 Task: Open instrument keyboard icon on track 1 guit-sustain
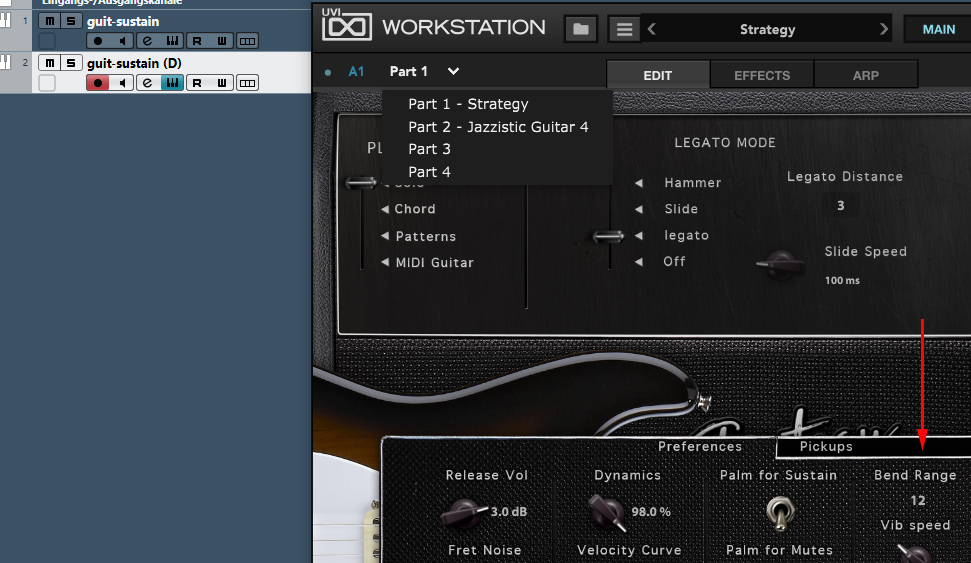(172, 41)
